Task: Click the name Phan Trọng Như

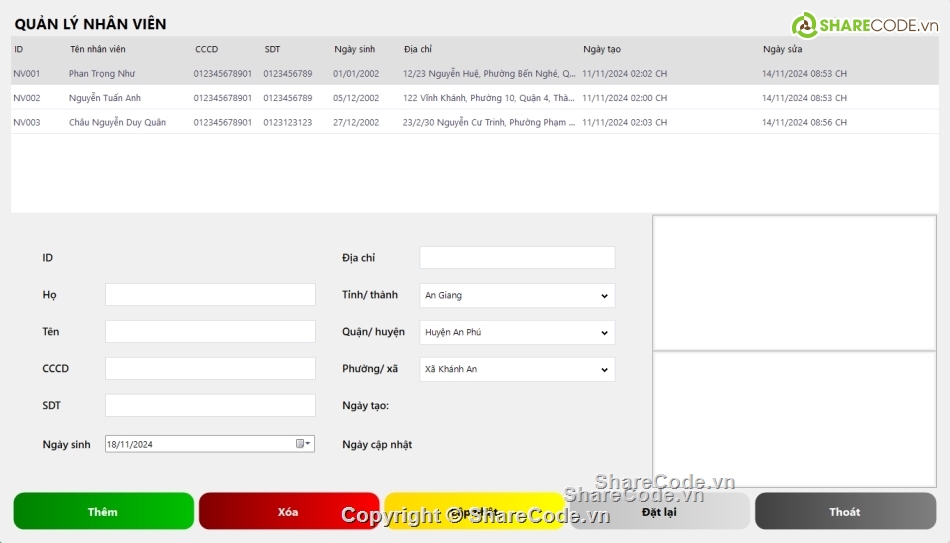Action: 102,73
